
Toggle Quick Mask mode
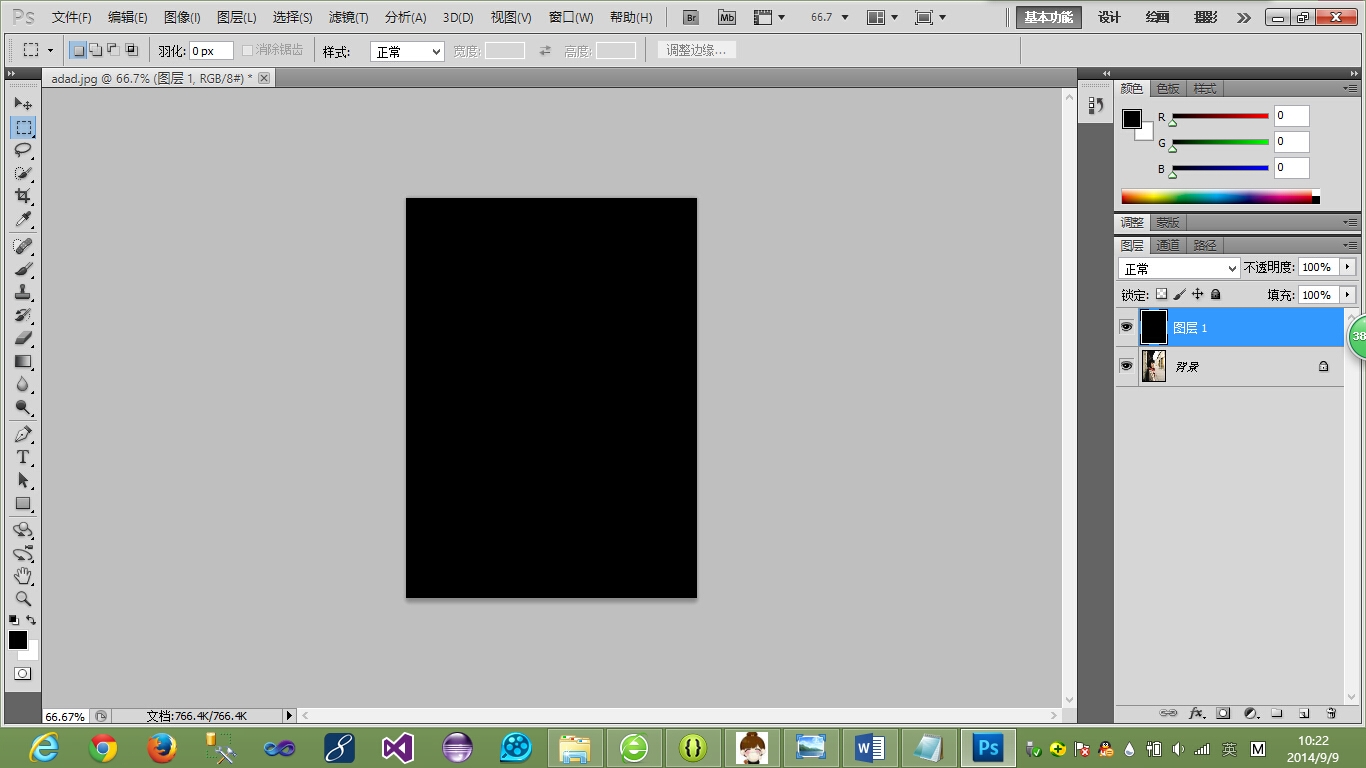(x=22, y=674)
